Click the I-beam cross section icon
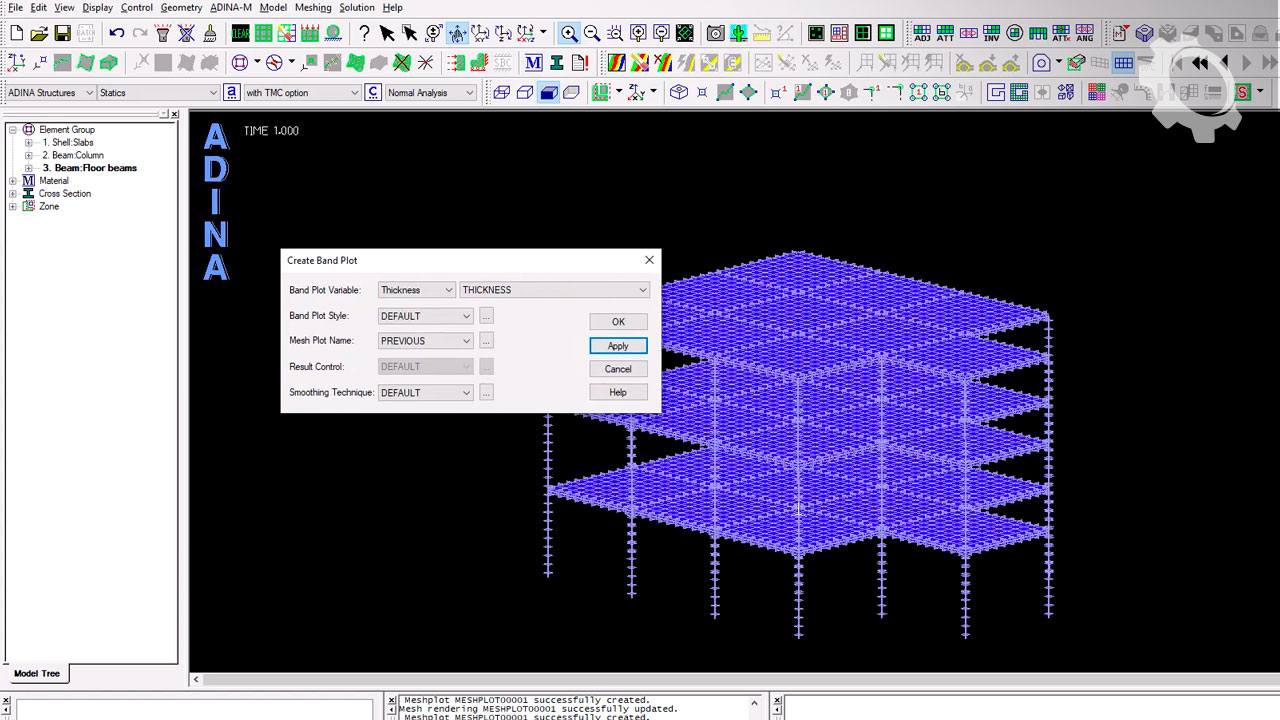1280x720 pixels. (x=556, y=63)
